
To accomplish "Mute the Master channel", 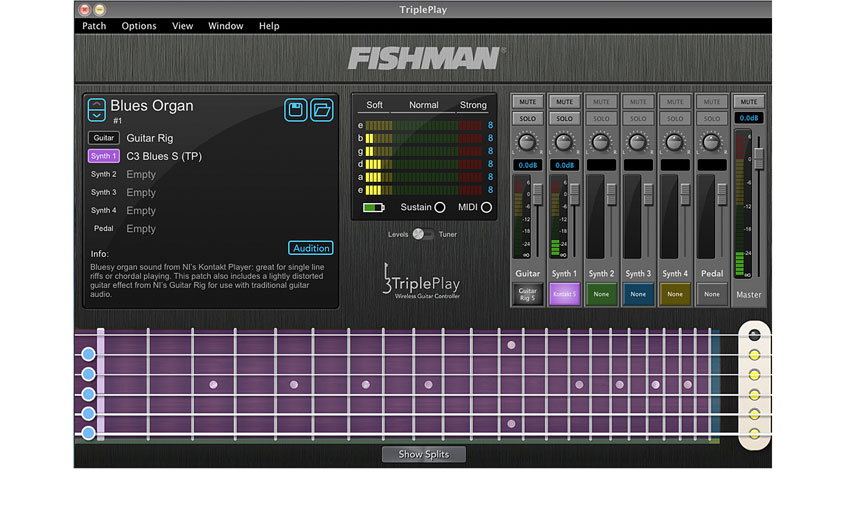I will (749, 102).
